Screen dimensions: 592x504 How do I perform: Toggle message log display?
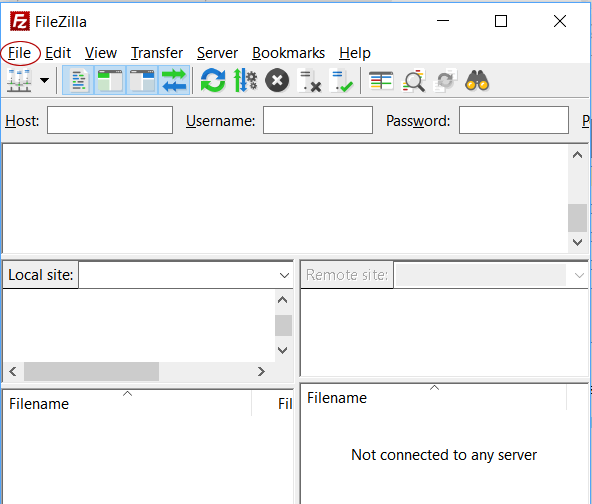[78, 80]
